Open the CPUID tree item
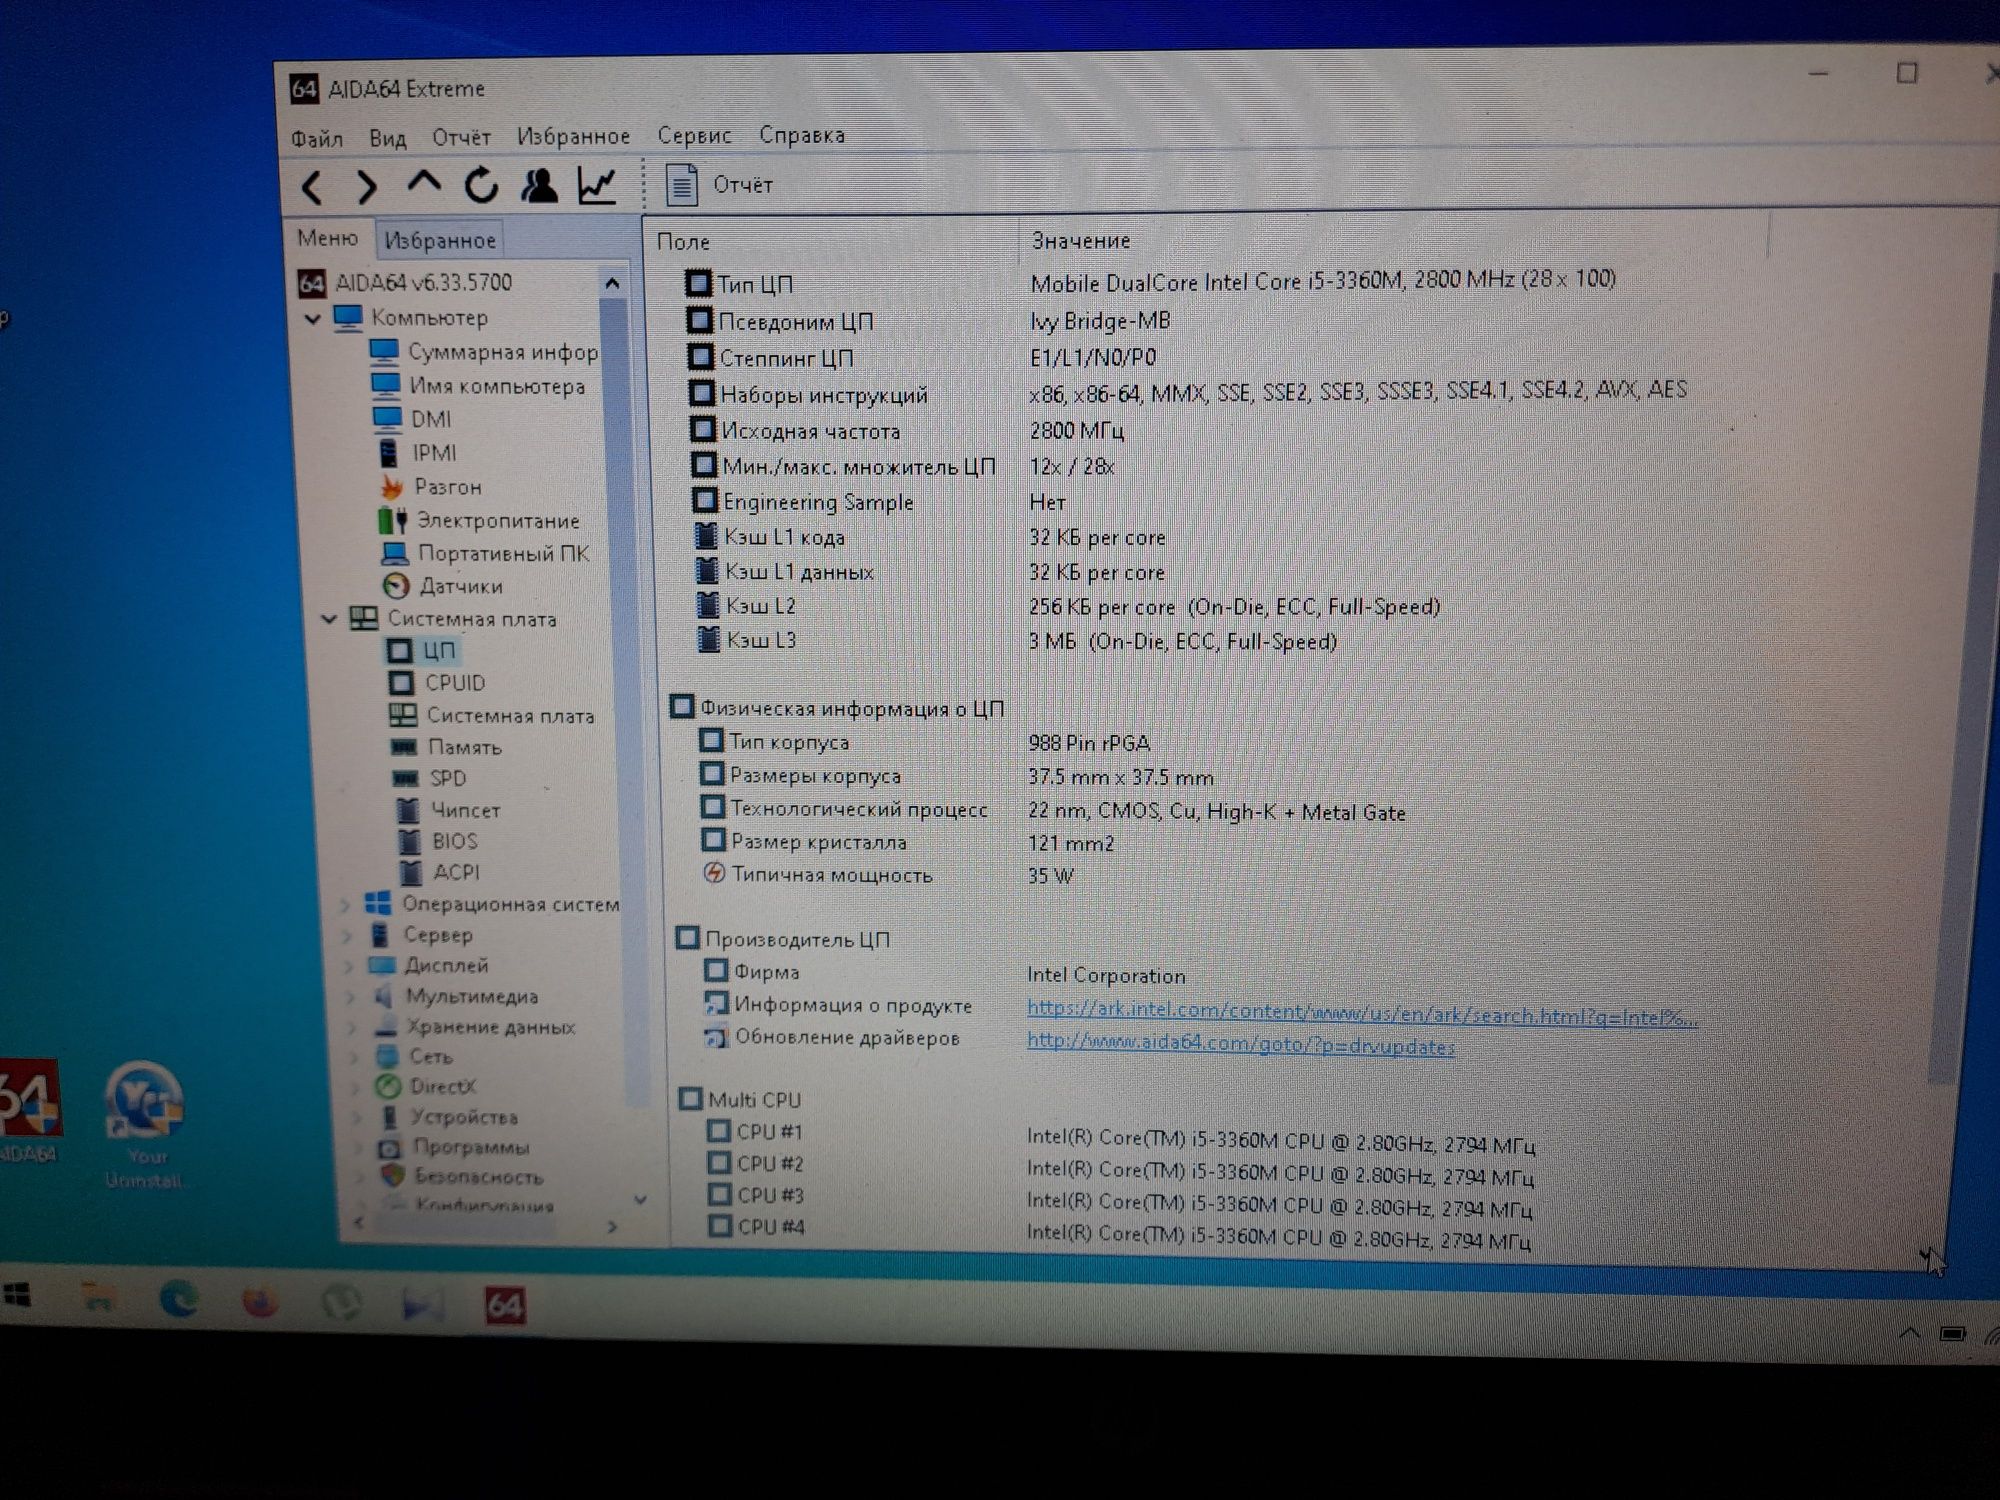Screen dimensions: 2000x1500 tap(437, 683)
